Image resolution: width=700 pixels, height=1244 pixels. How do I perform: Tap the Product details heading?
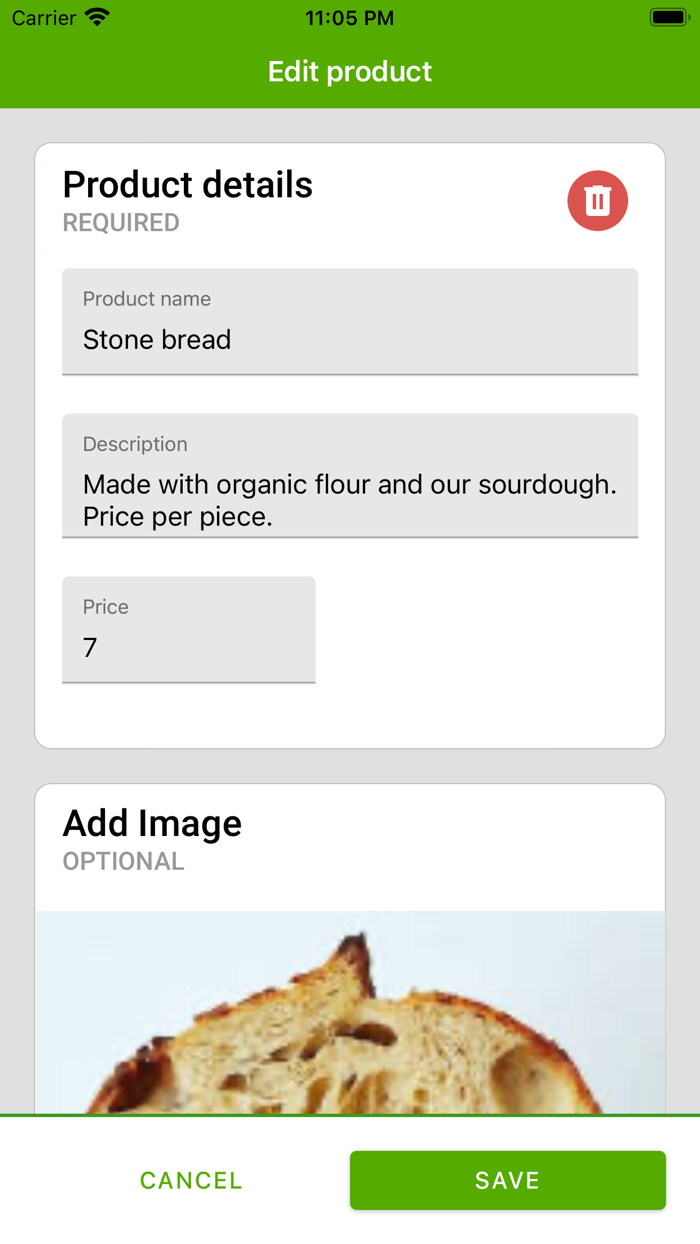click(187, 185)
